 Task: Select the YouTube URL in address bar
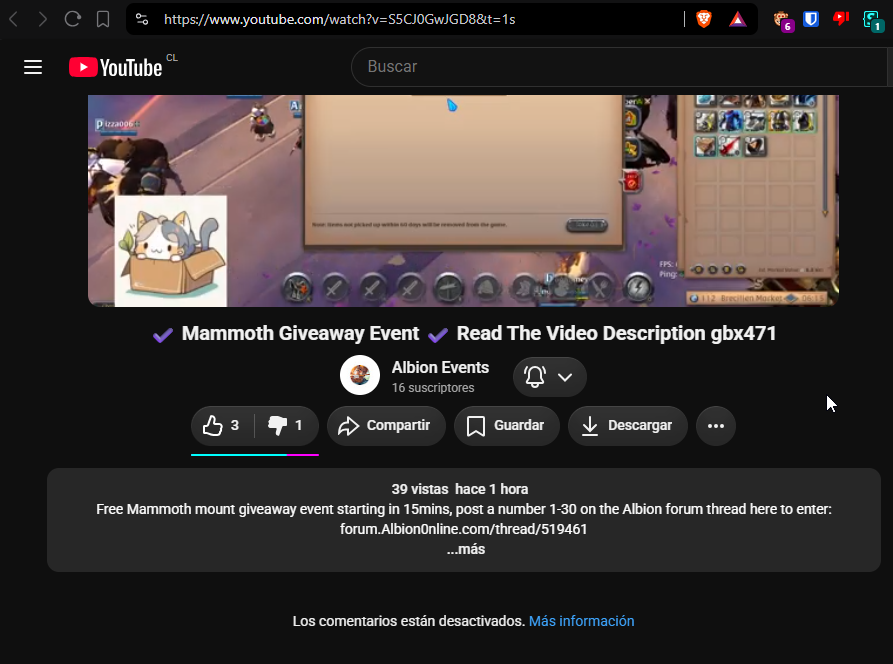[339, 19]
